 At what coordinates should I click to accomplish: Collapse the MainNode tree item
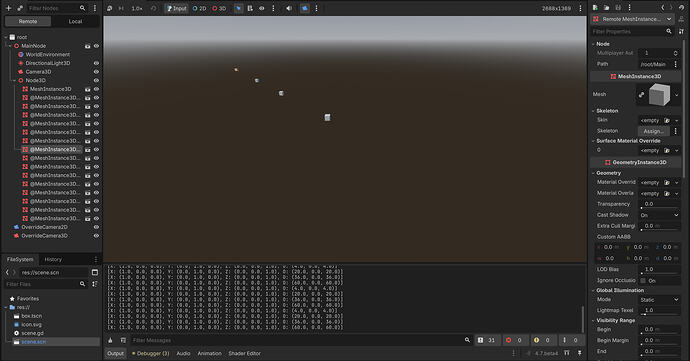tap(10, 46)
